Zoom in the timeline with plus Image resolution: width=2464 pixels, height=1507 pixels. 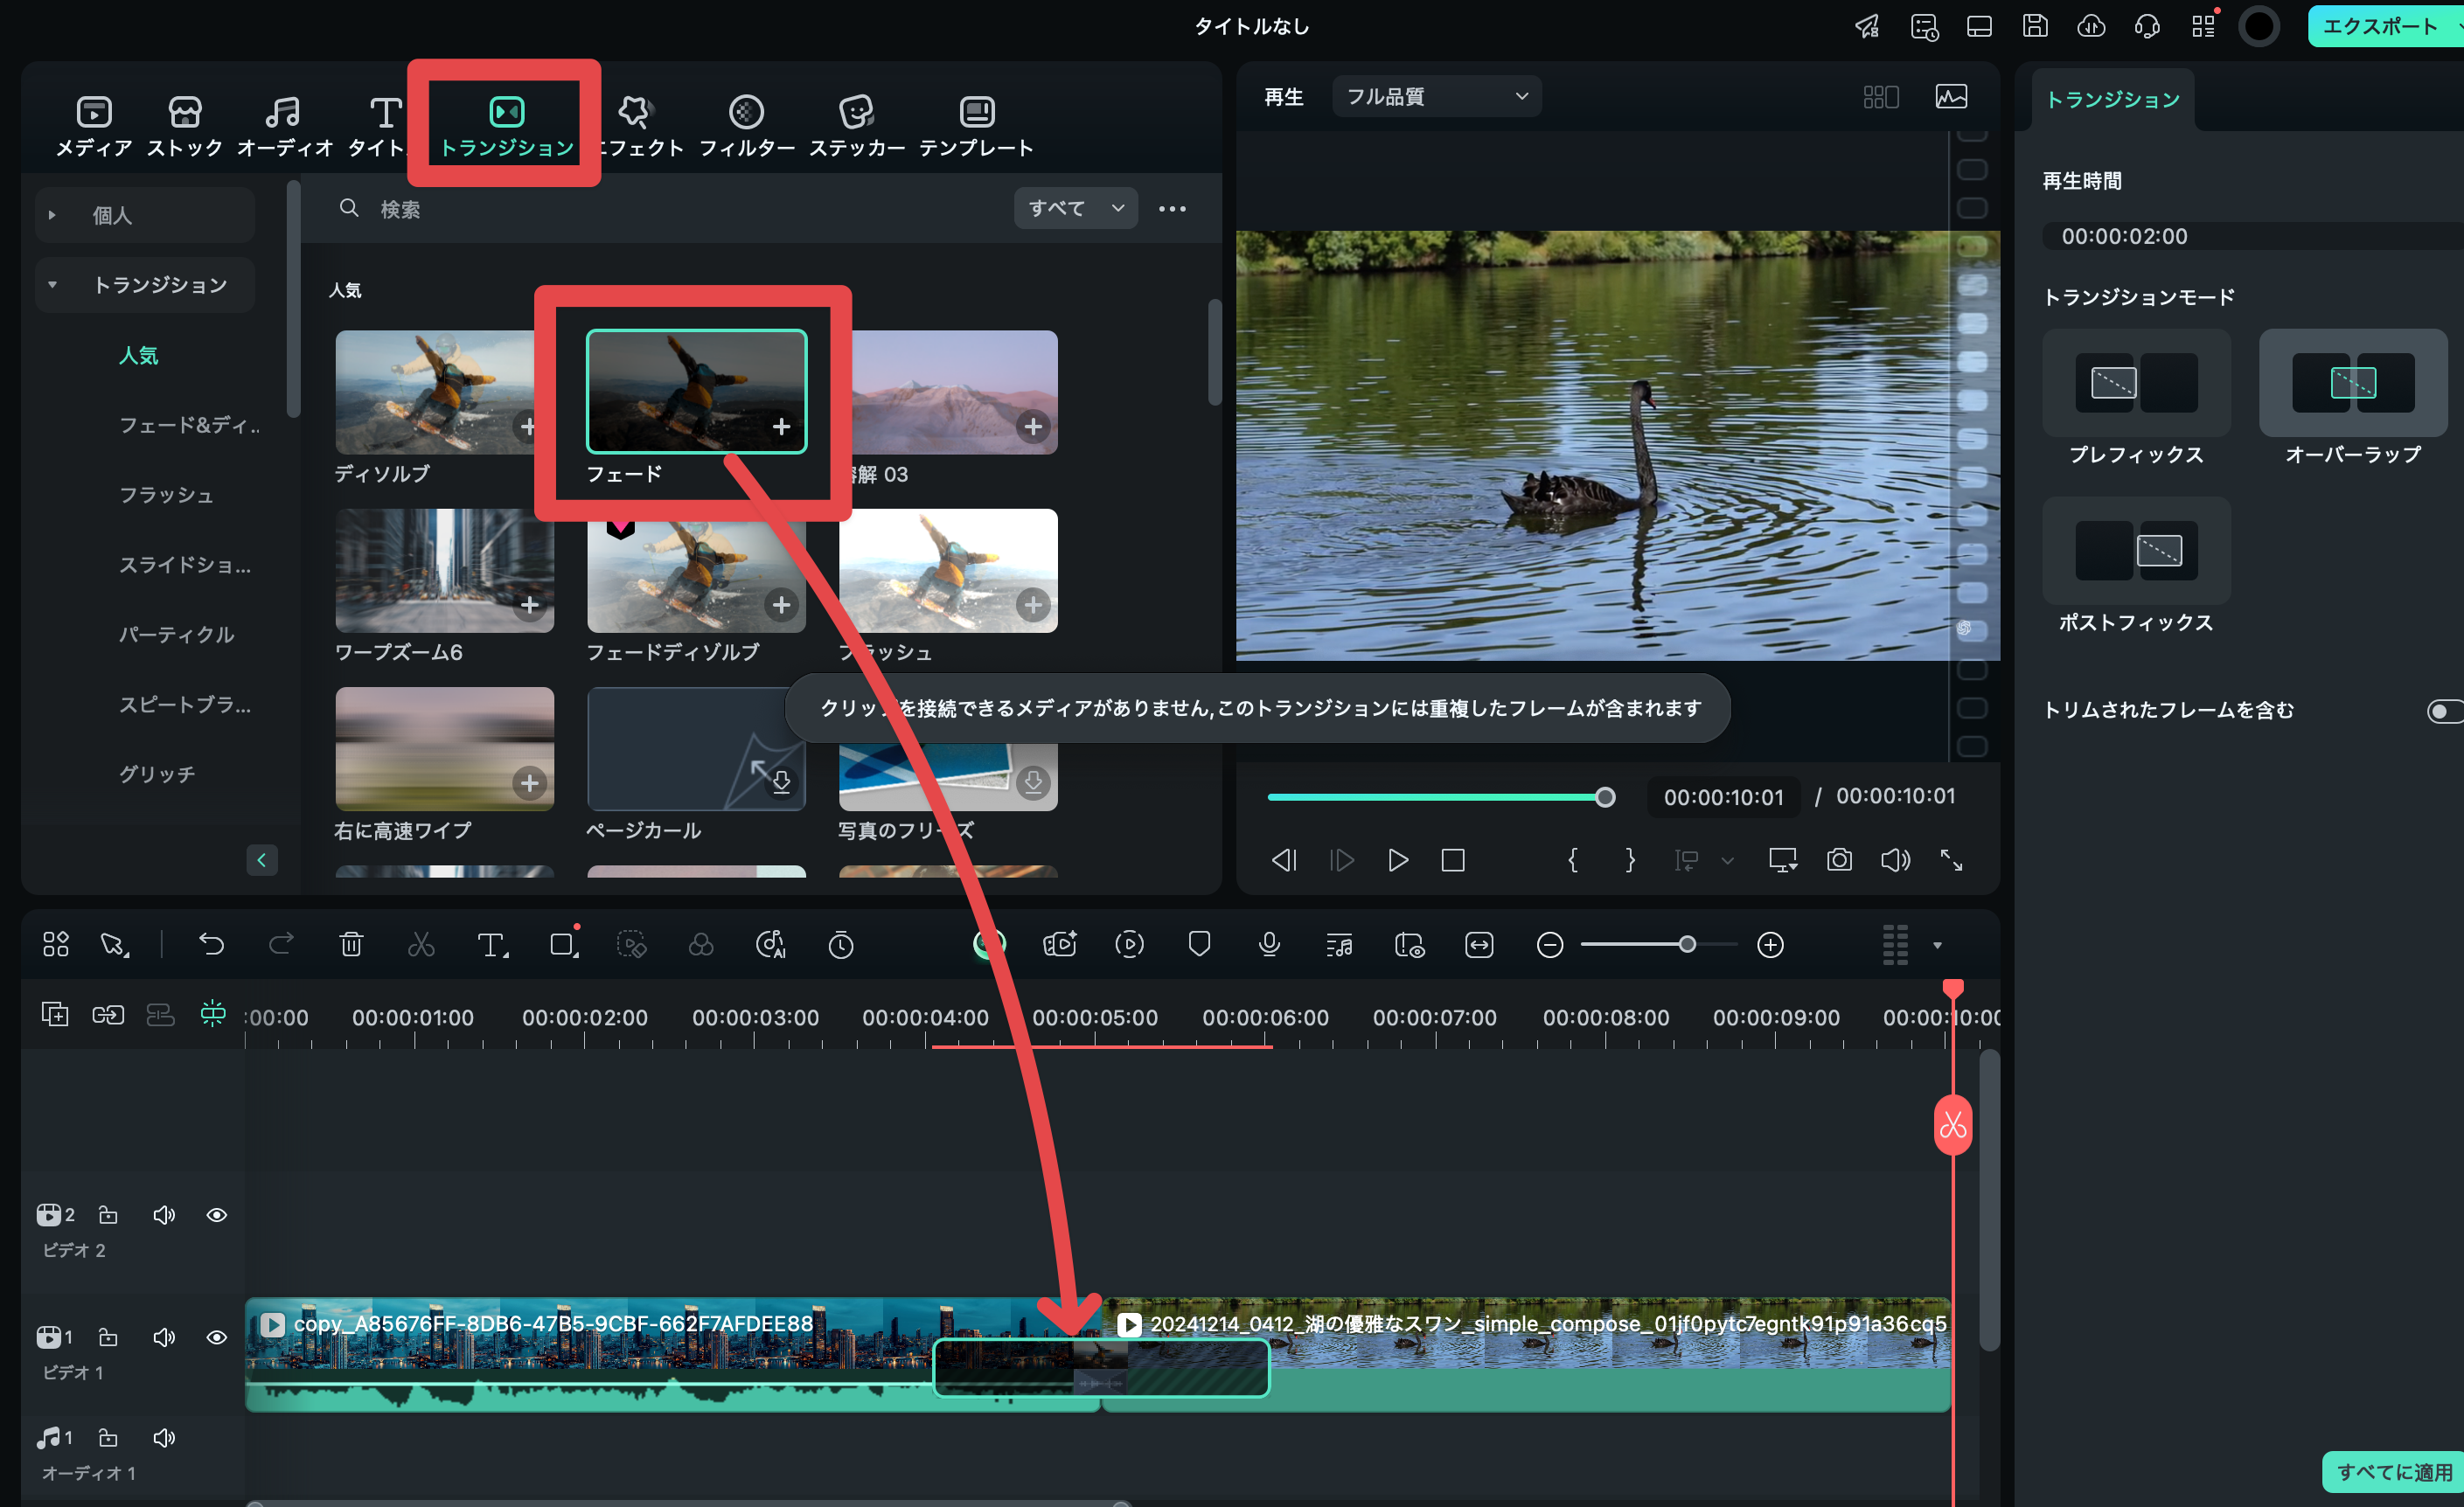tap(1770, 945)
